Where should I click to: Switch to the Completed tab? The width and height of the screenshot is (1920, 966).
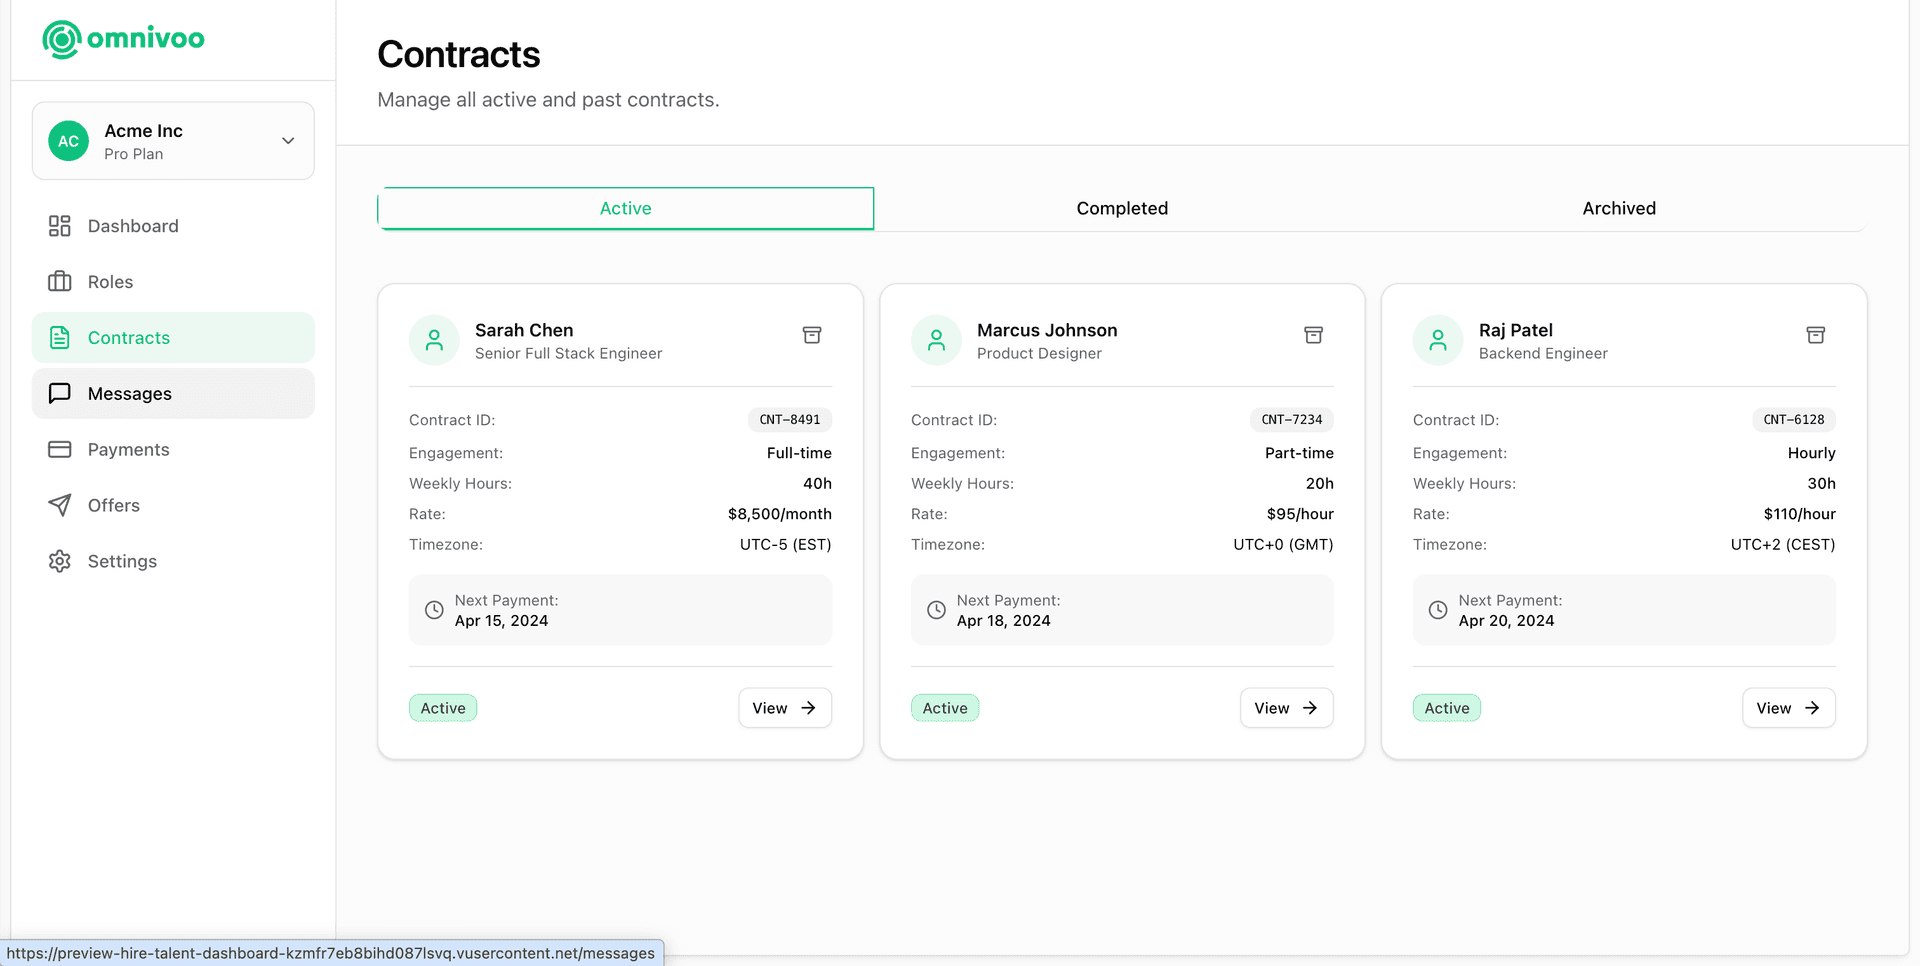click(1121, 208)
